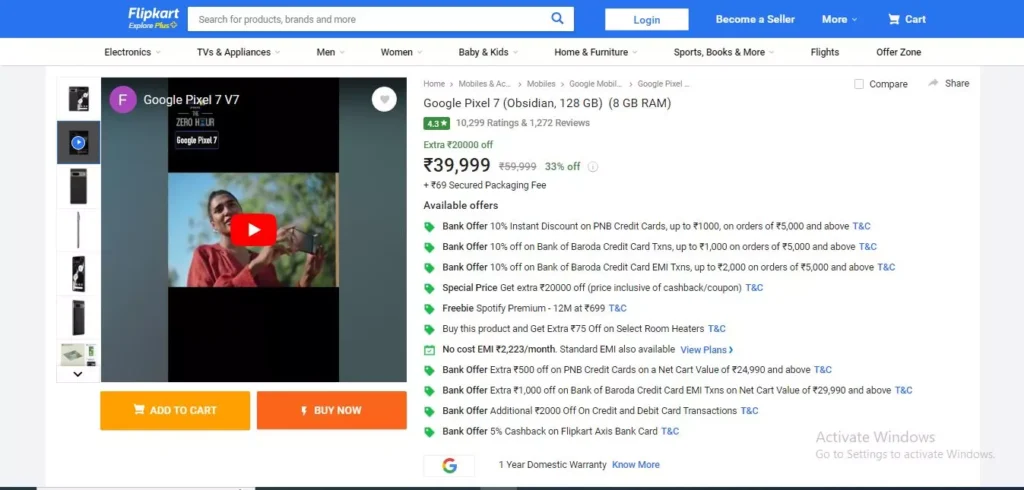
Task: Select the sixth thumbnail of black phone
Action: [78, 318]
